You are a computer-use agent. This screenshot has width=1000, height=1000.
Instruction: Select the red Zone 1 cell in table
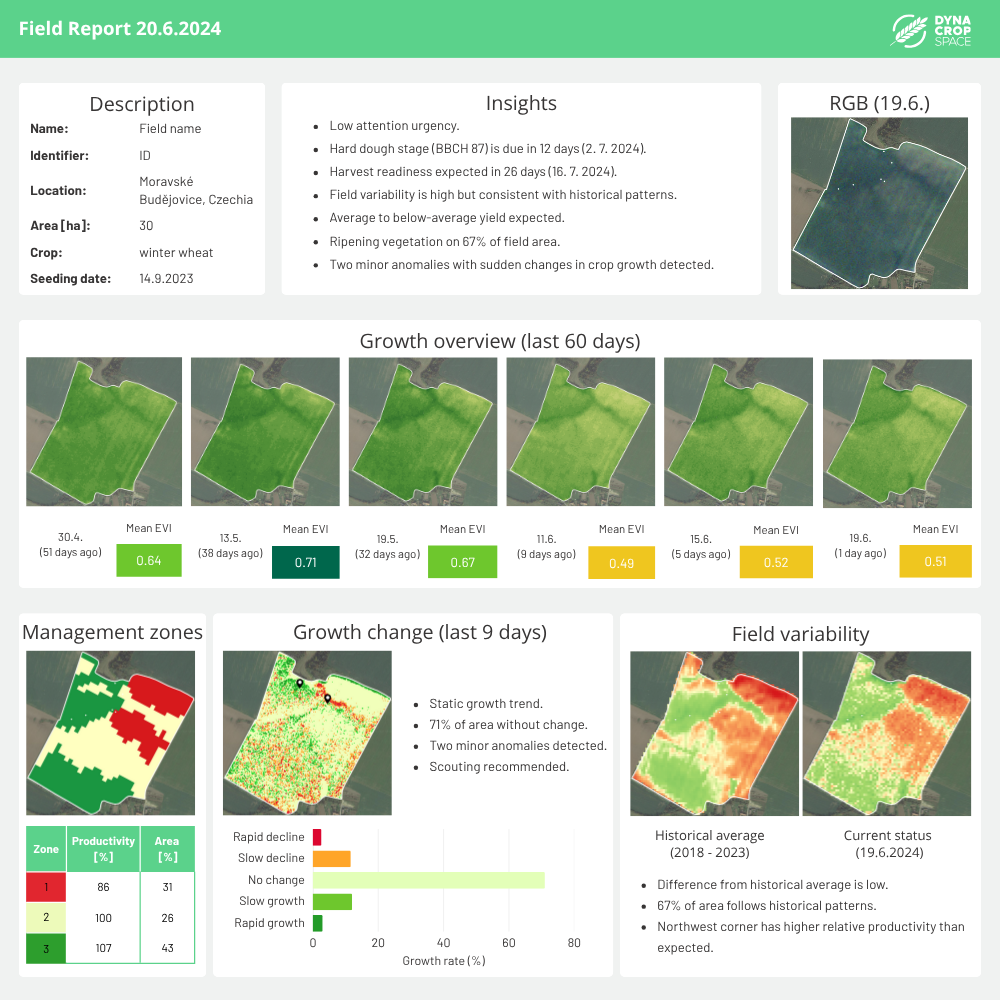coord(46,887)
